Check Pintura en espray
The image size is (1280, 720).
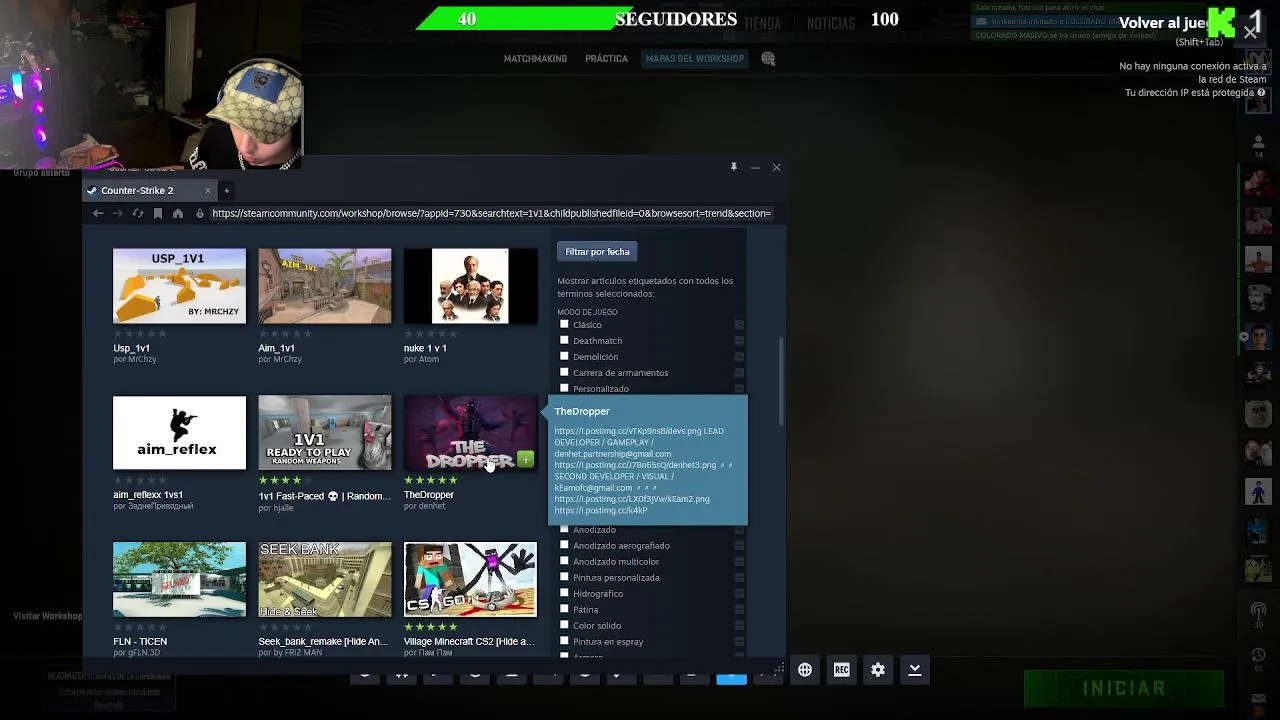(564, 641)
